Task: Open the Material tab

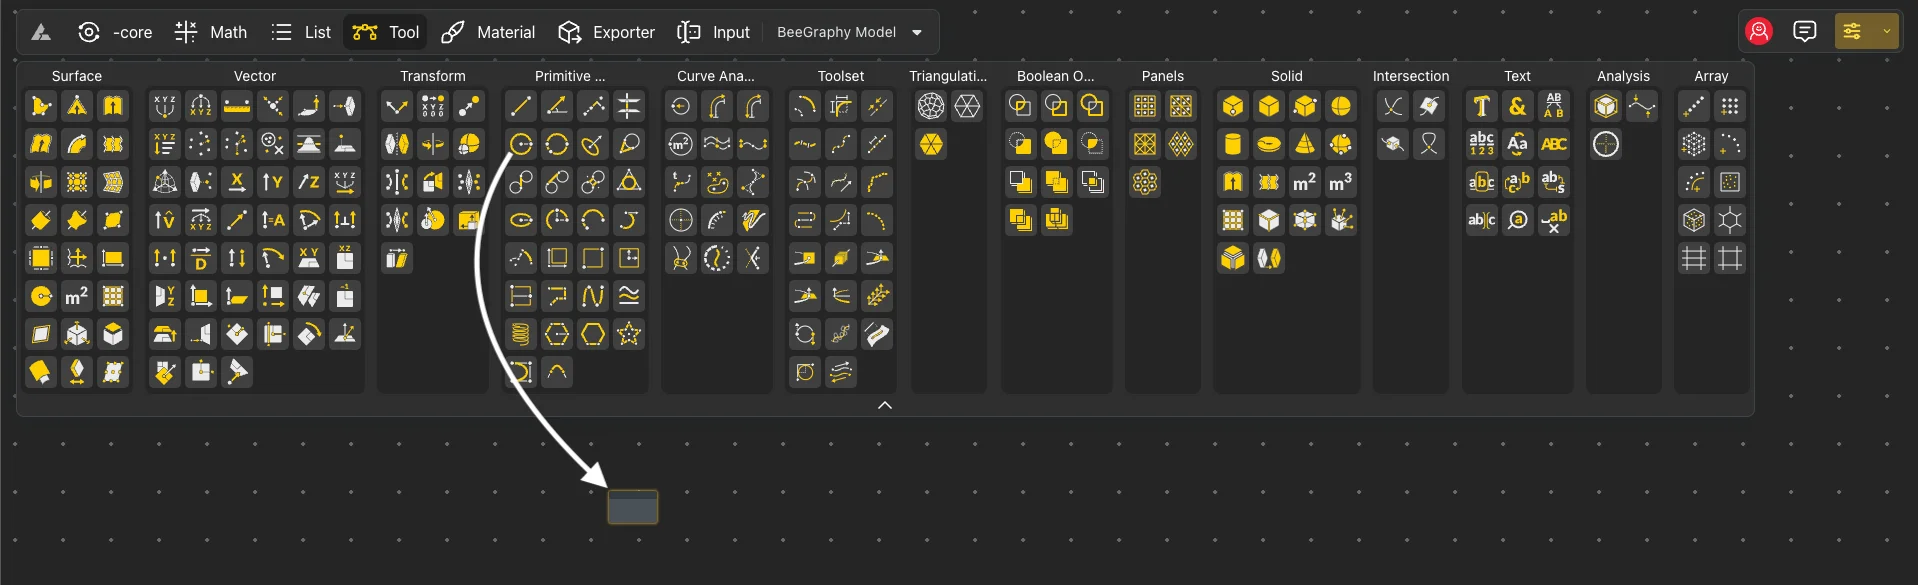Action: (488, 32)
